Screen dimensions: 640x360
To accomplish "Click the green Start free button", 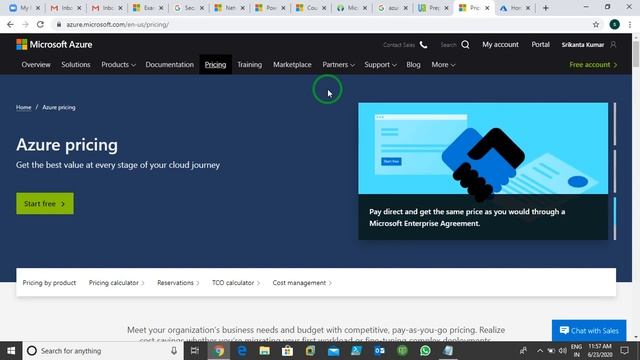I will pyautogui.click(x=45, y=203).
